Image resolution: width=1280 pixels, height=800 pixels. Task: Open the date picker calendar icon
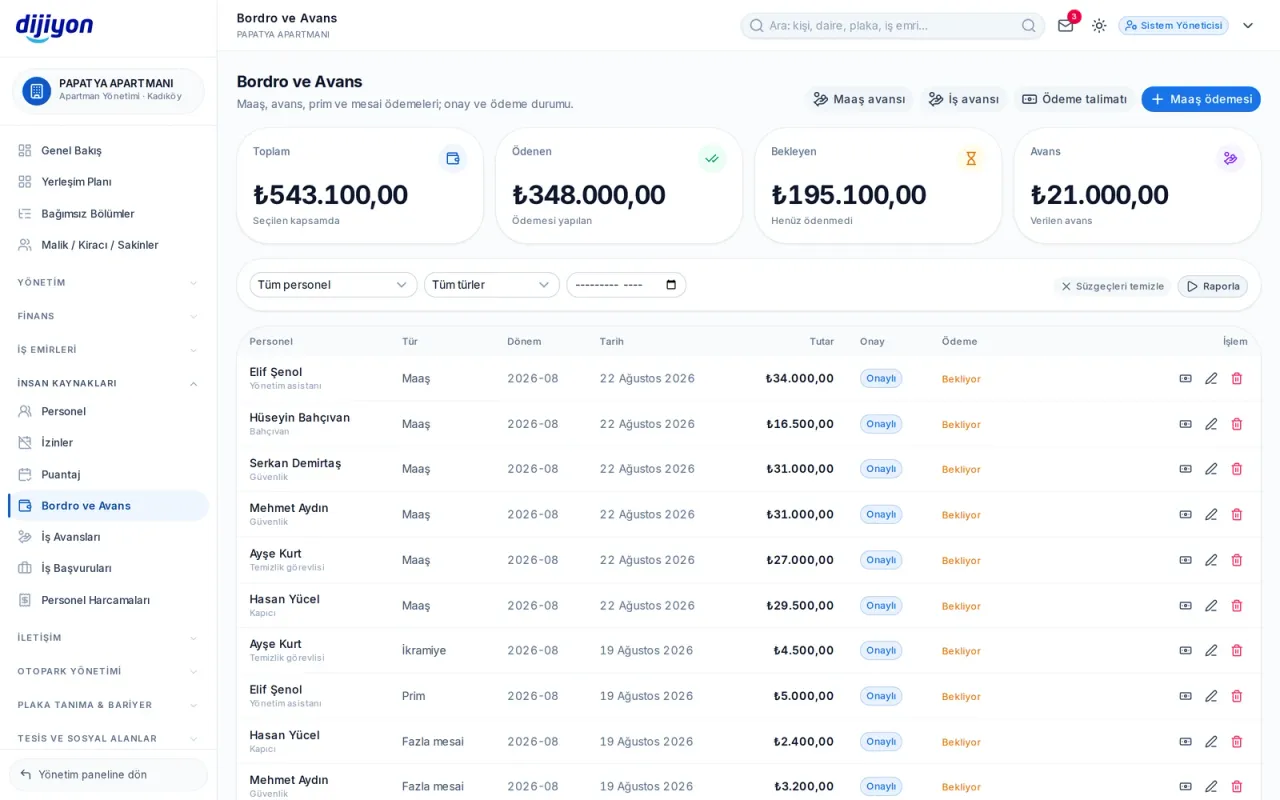coord(671,285)
